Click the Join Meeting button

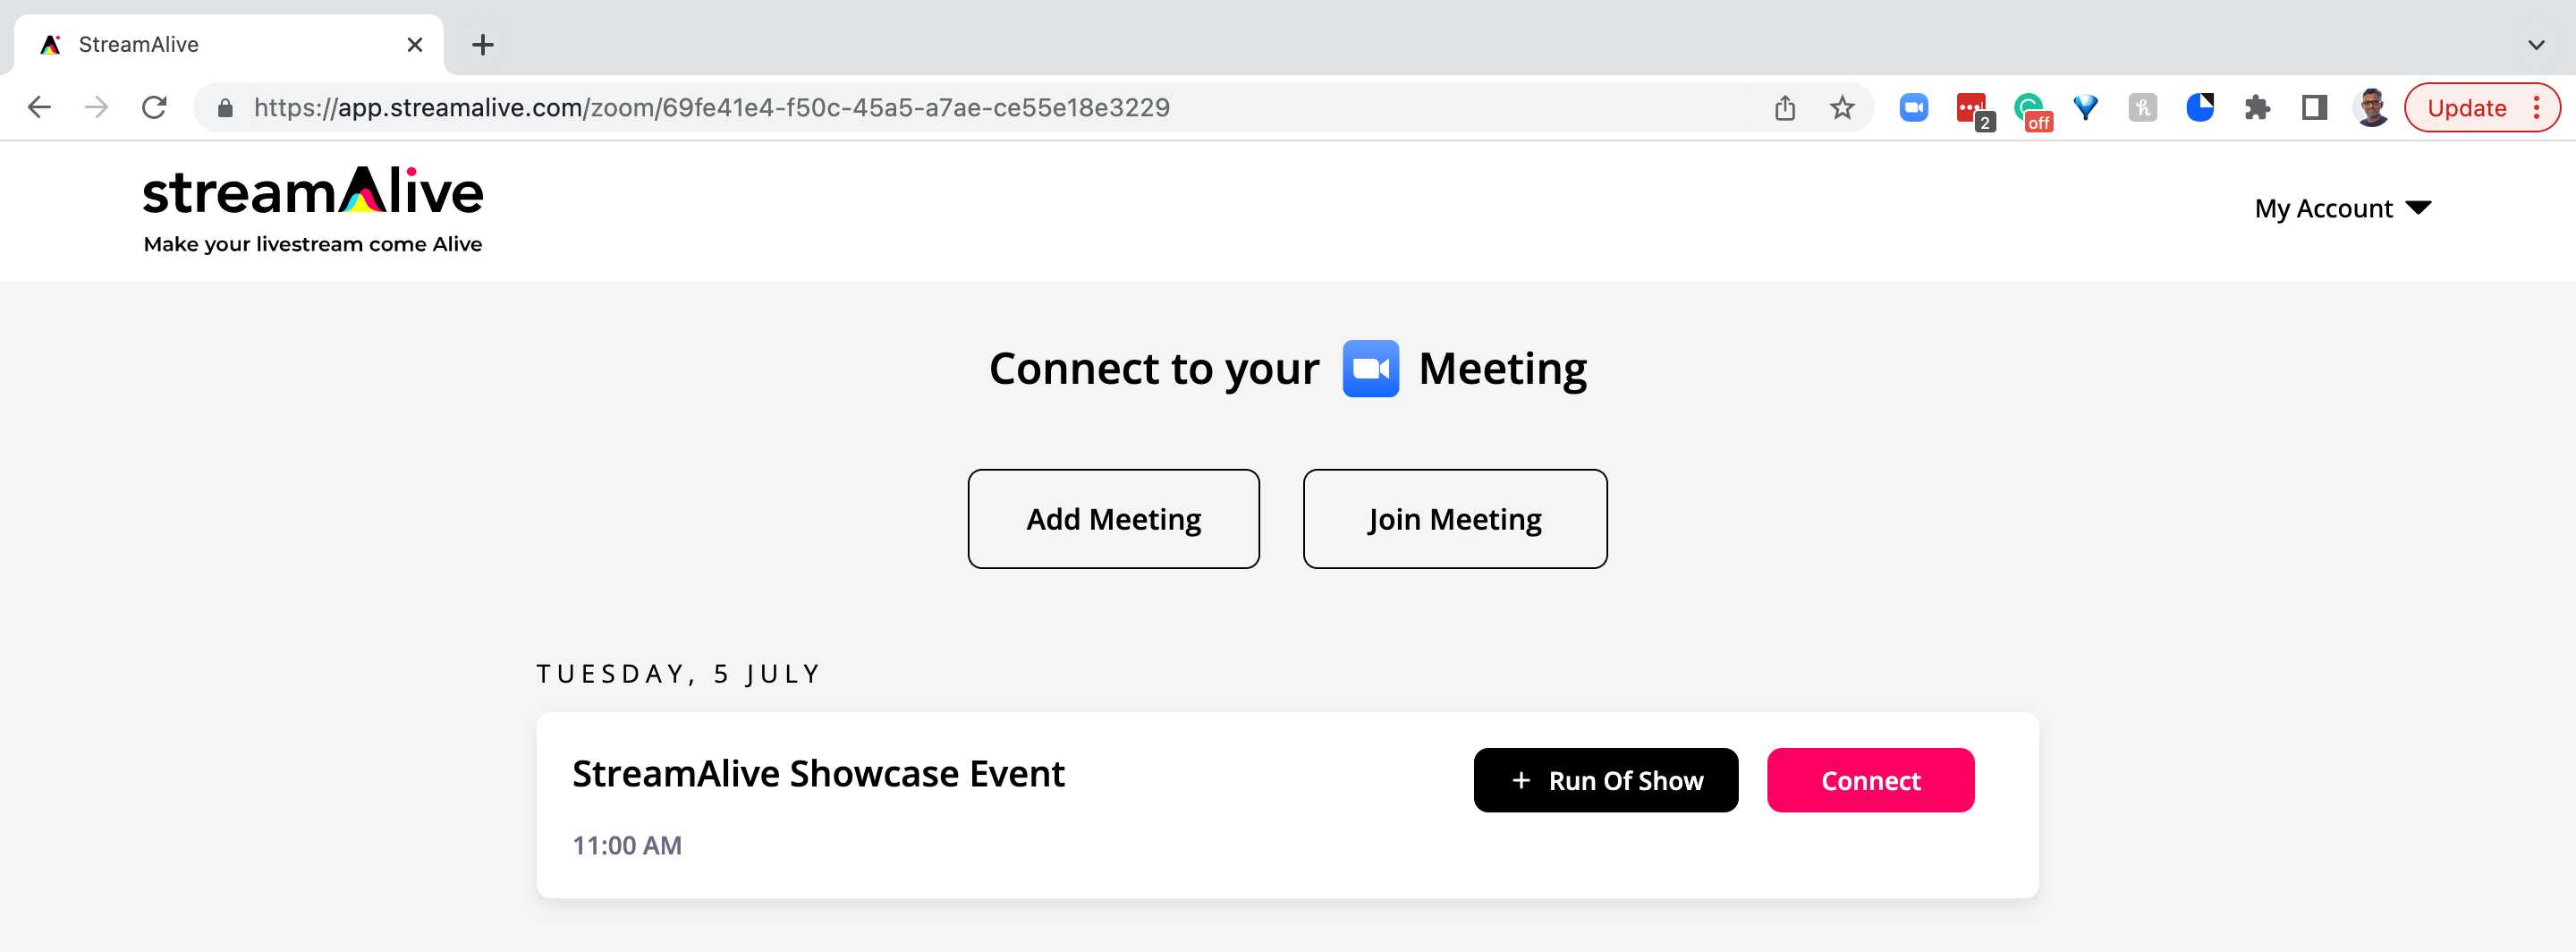click(1454, 519)
